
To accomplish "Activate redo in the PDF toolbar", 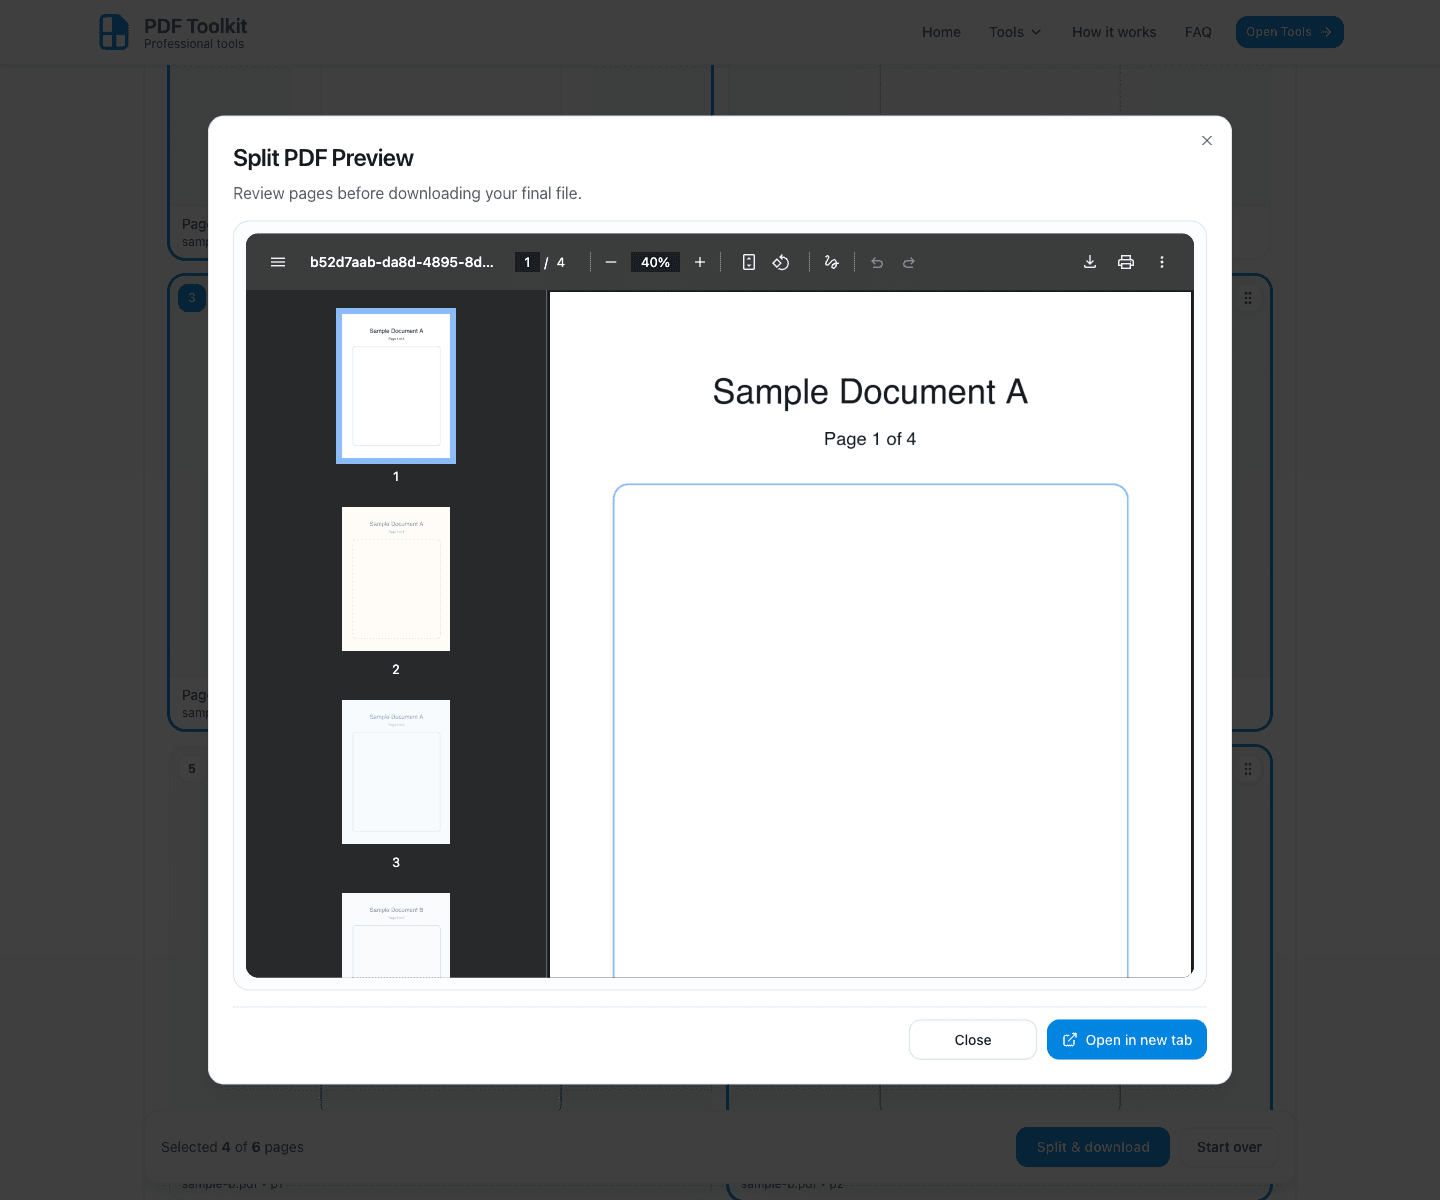I will point(909,262).
